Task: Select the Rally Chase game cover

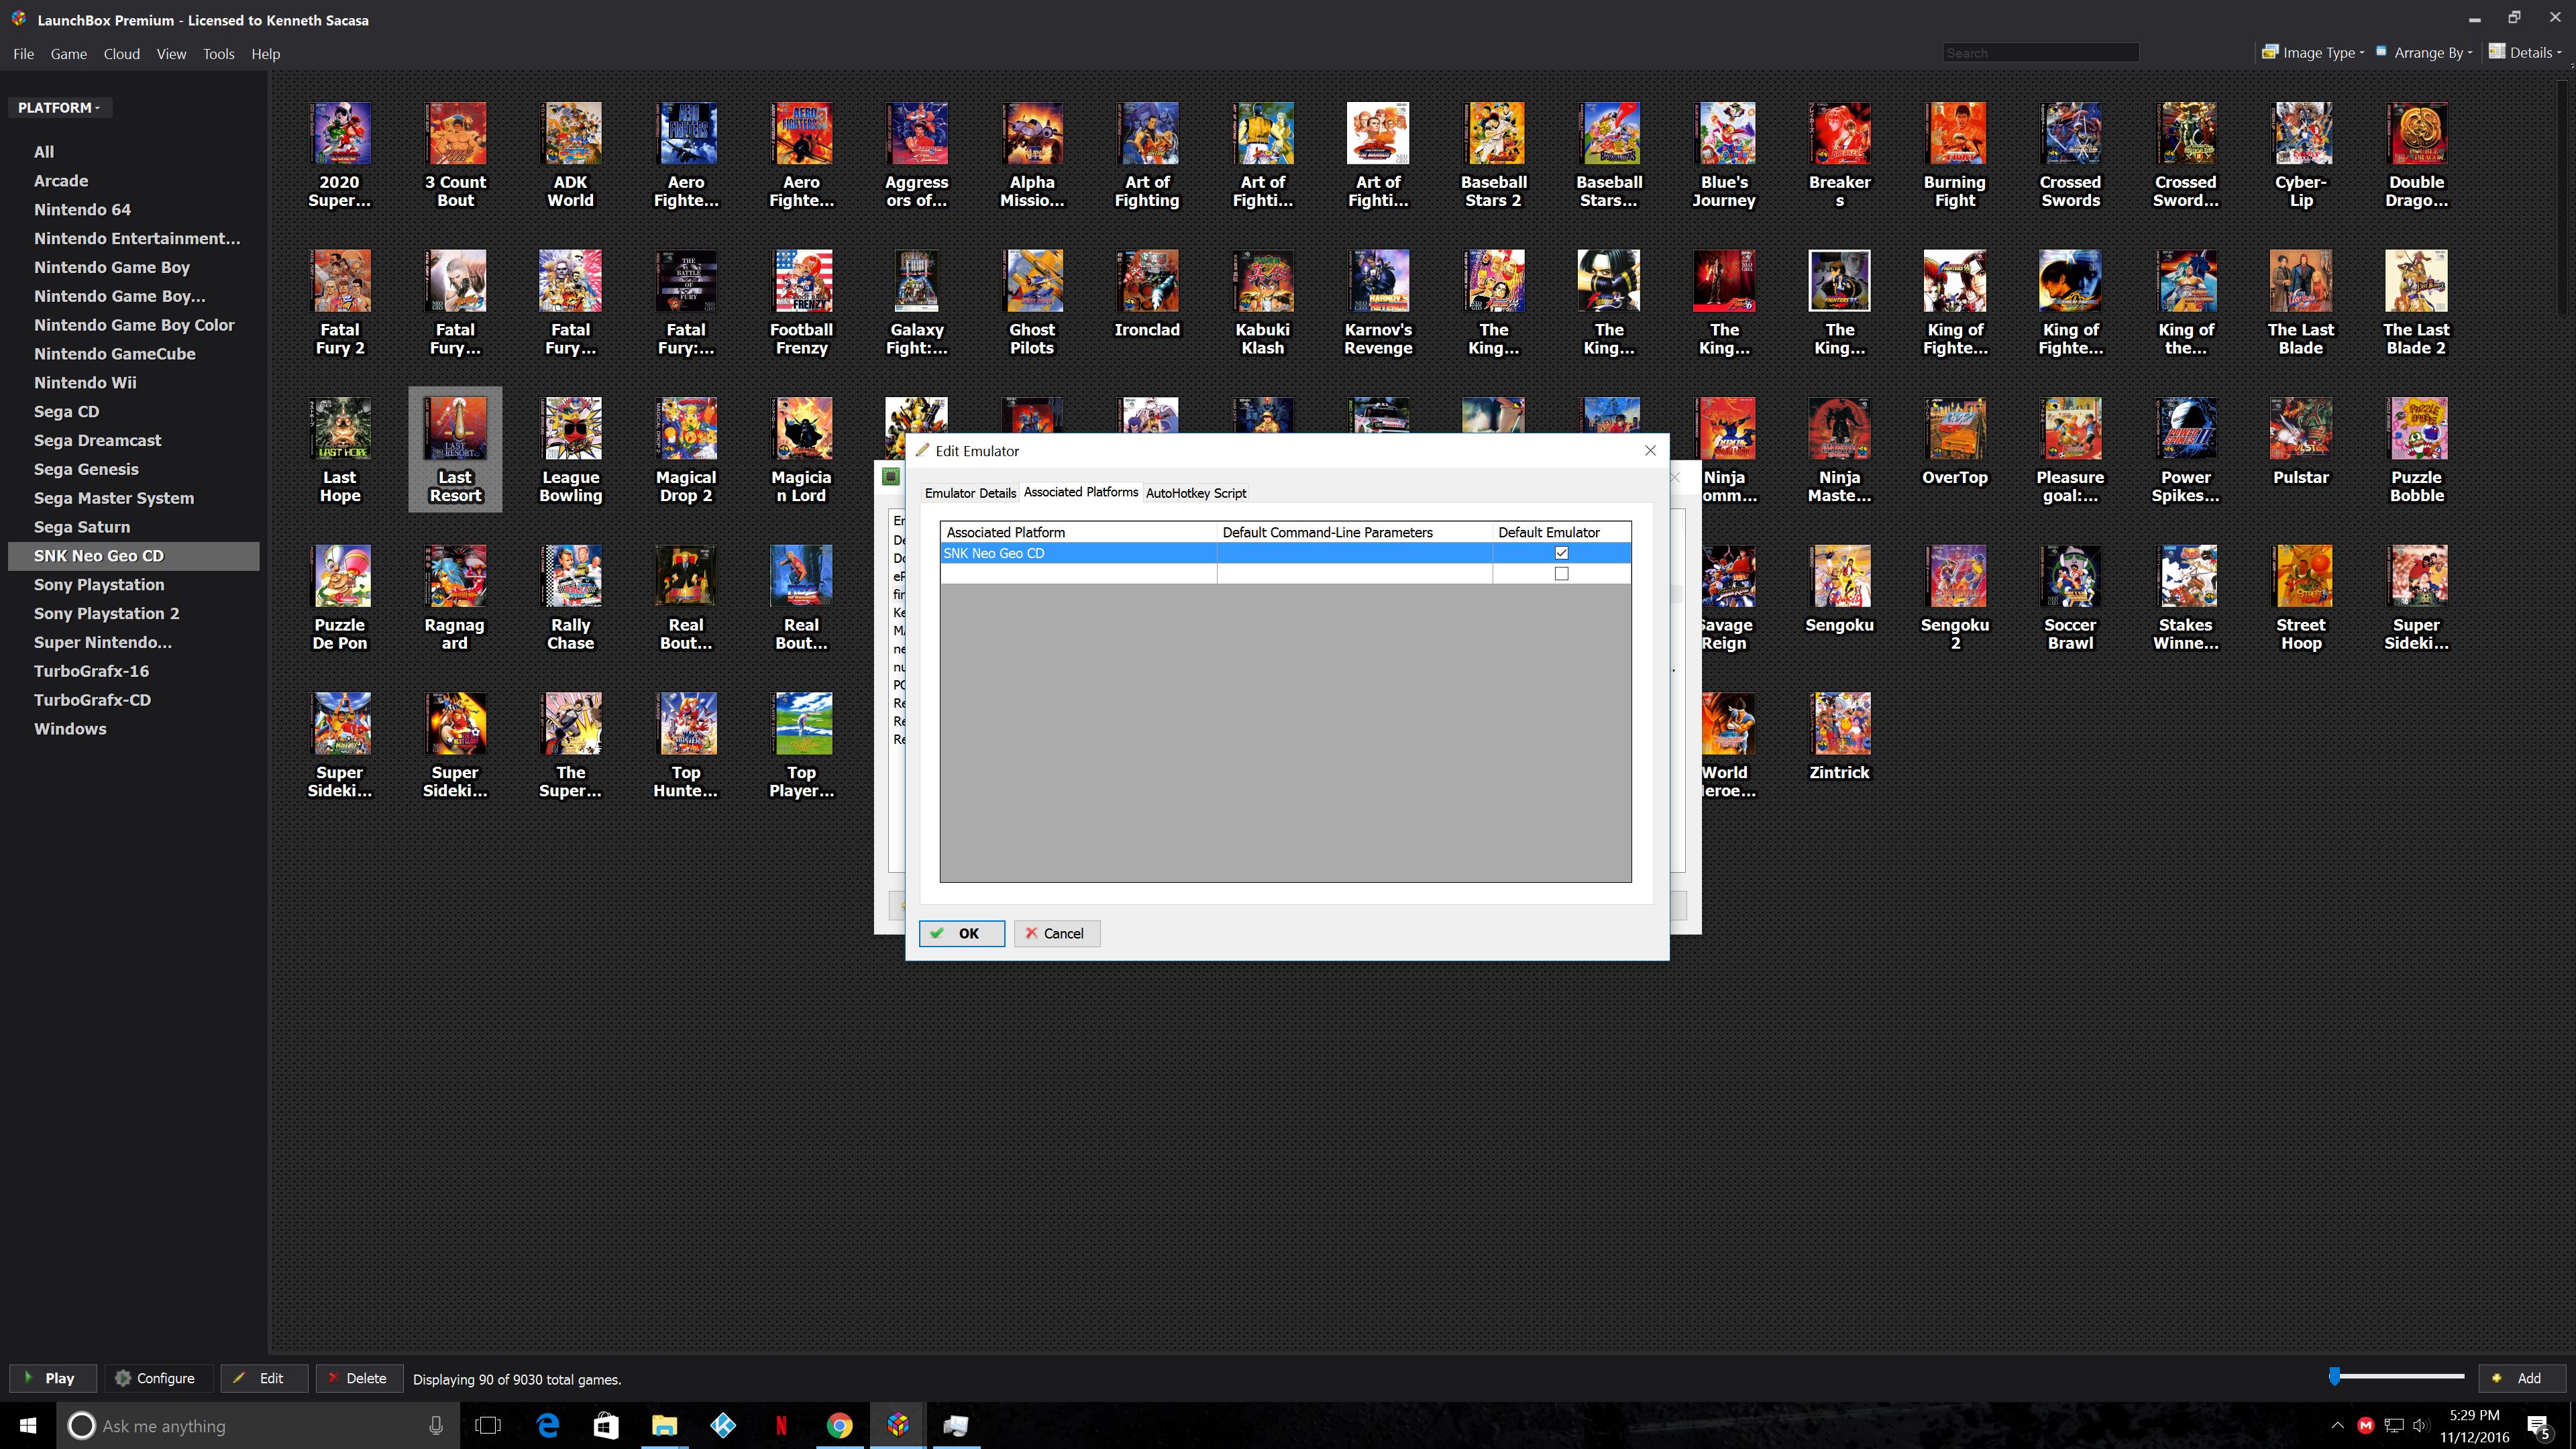Action: tap(571, 576)
